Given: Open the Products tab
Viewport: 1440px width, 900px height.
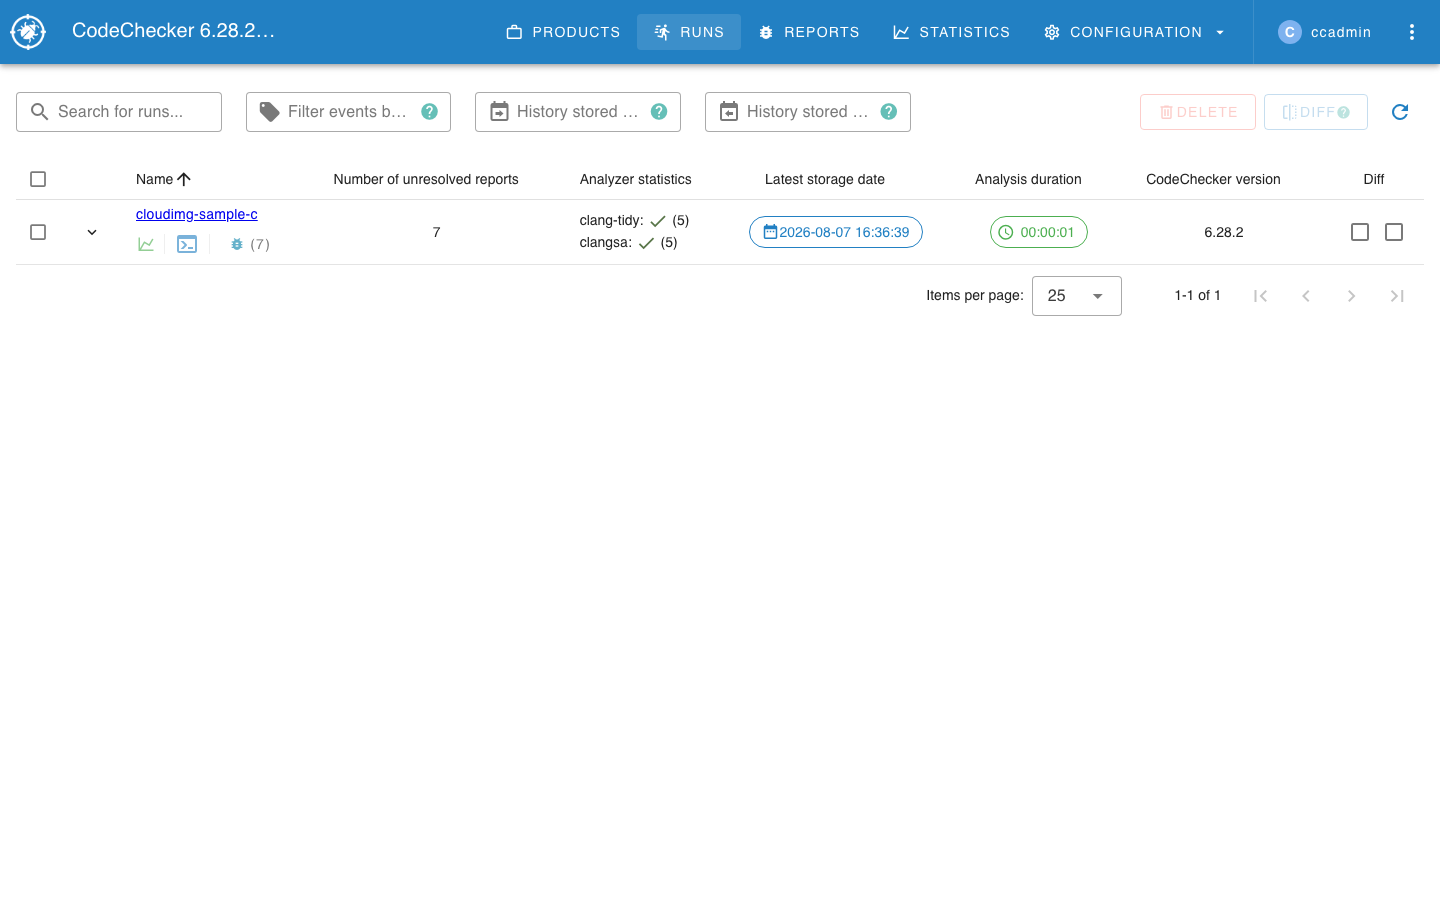Looking at the screenshot, I should (563, 32).
